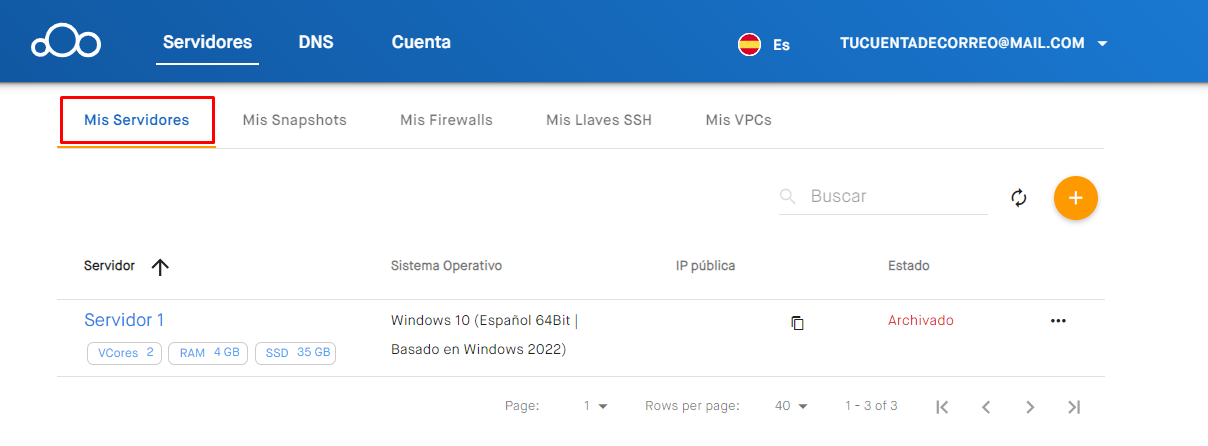Switch to the Mis Firewalls tab
This screenshot has height=446, width=1208.
pyautogui.click(x=446, y=120)
